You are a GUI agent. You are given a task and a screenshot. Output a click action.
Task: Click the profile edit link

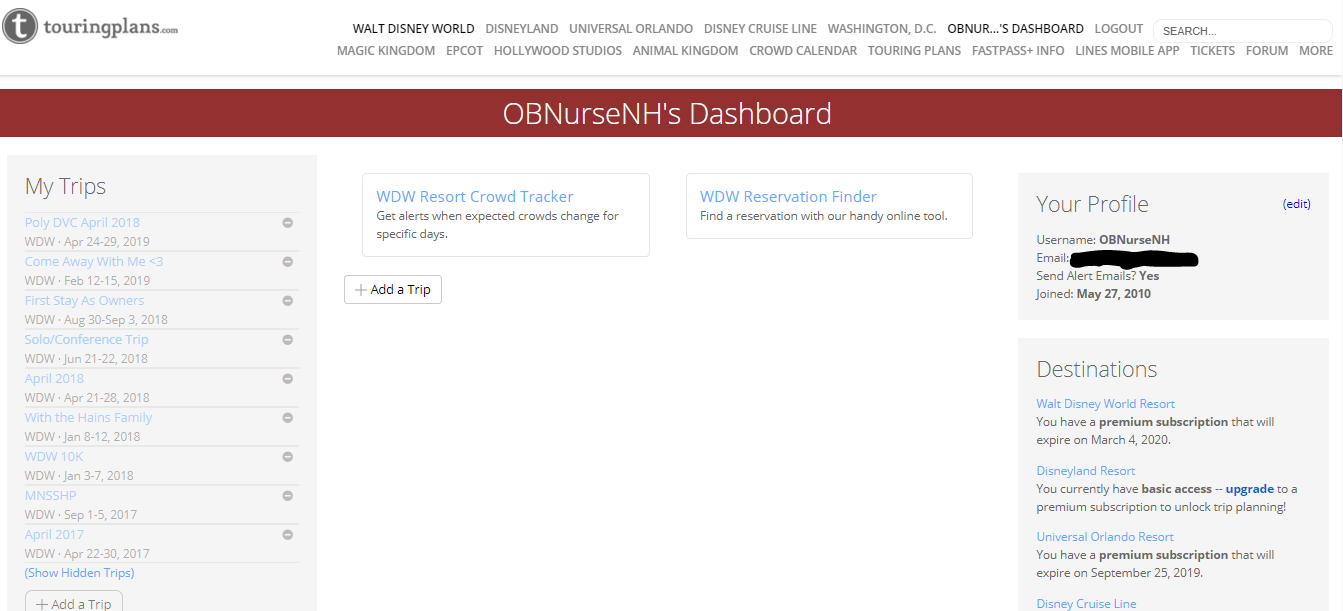click(1296, 204)
